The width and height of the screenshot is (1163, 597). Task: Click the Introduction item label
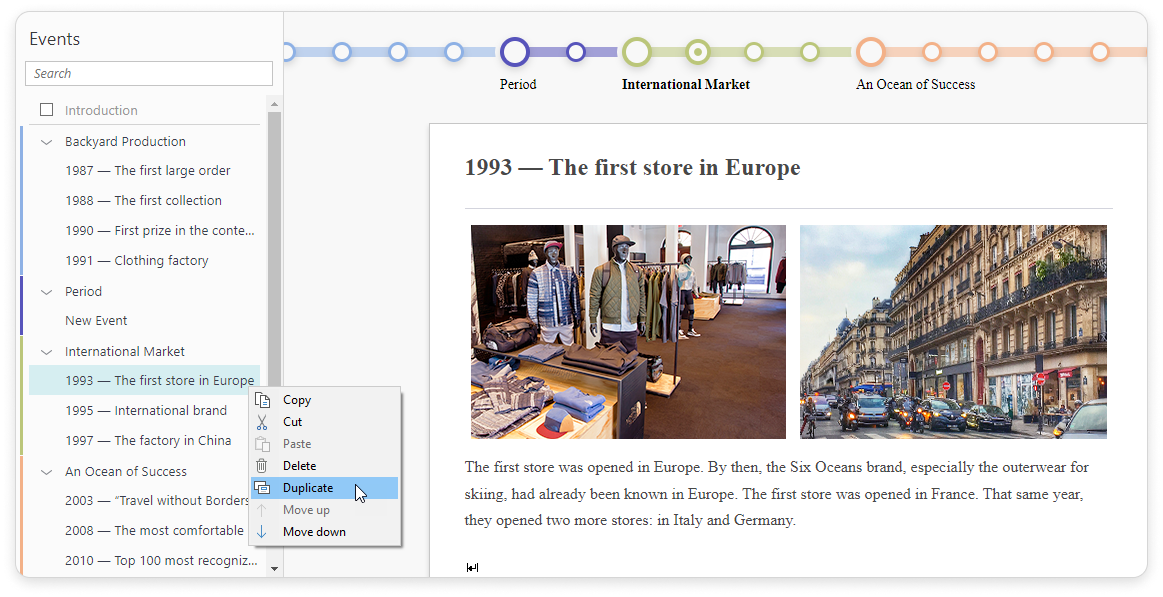coord(101,111)
